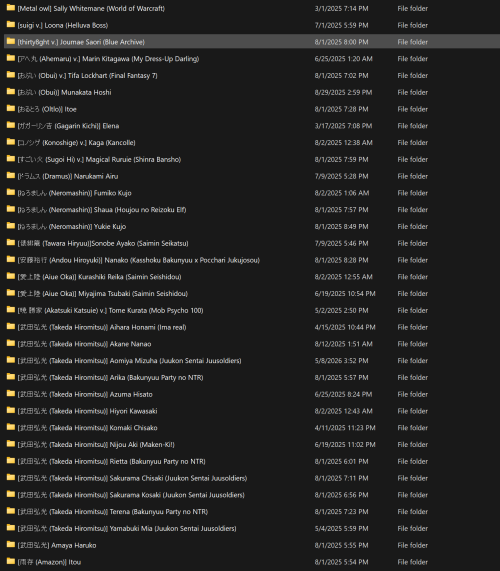Click folder icon for Munakata Hoshi

[11, 91]
